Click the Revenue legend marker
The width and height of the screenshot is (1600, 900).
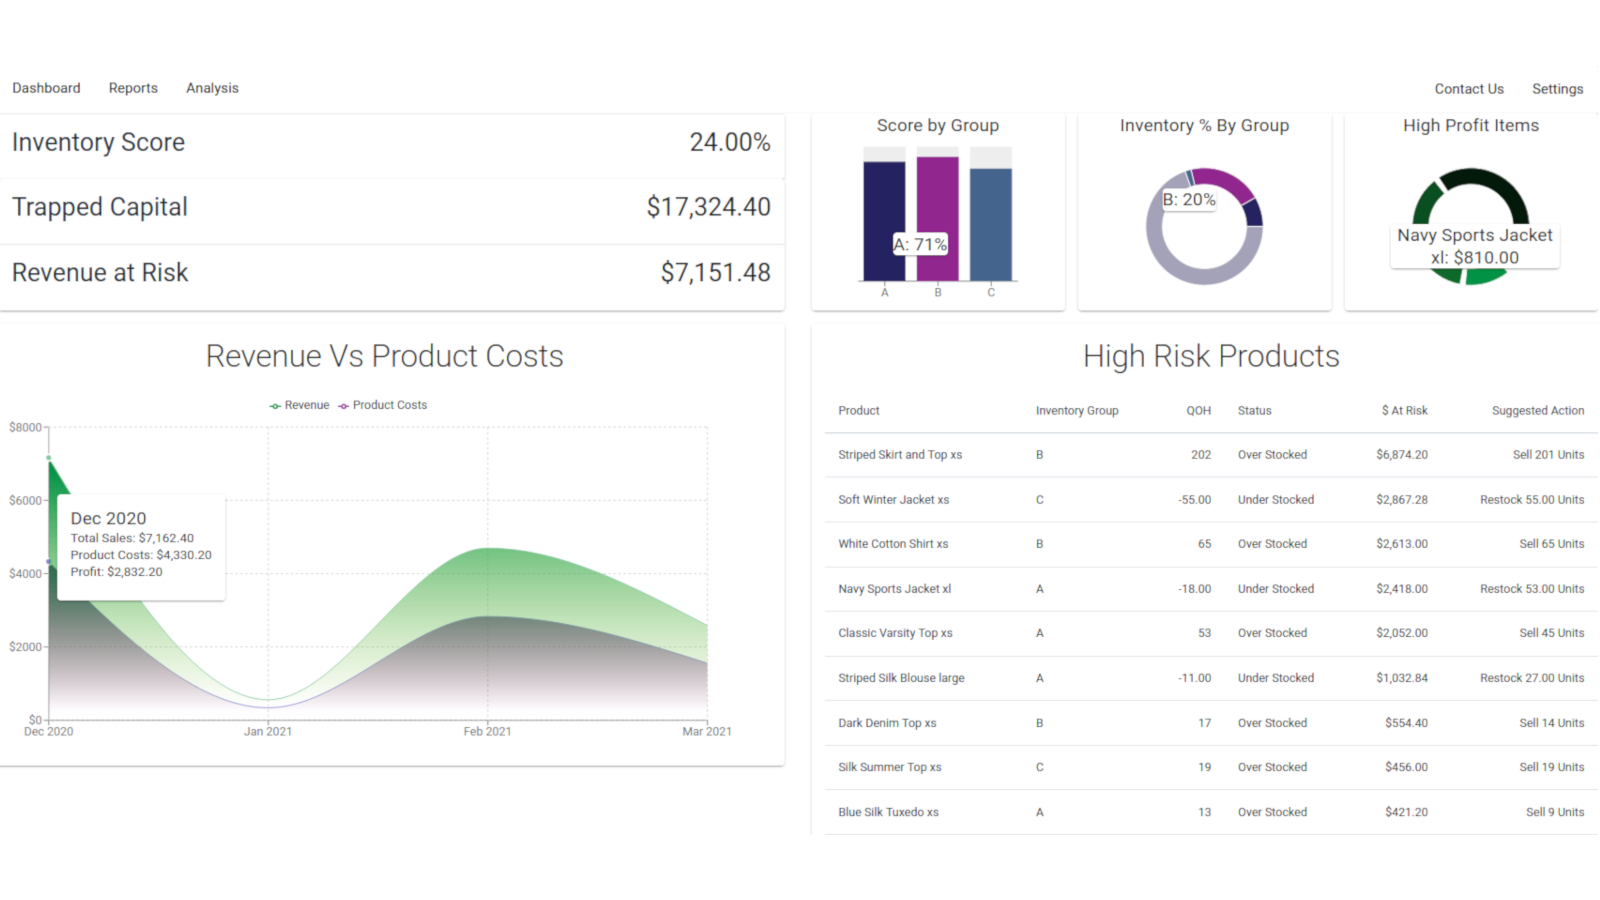pyautogui.click(x=275, y=405)
